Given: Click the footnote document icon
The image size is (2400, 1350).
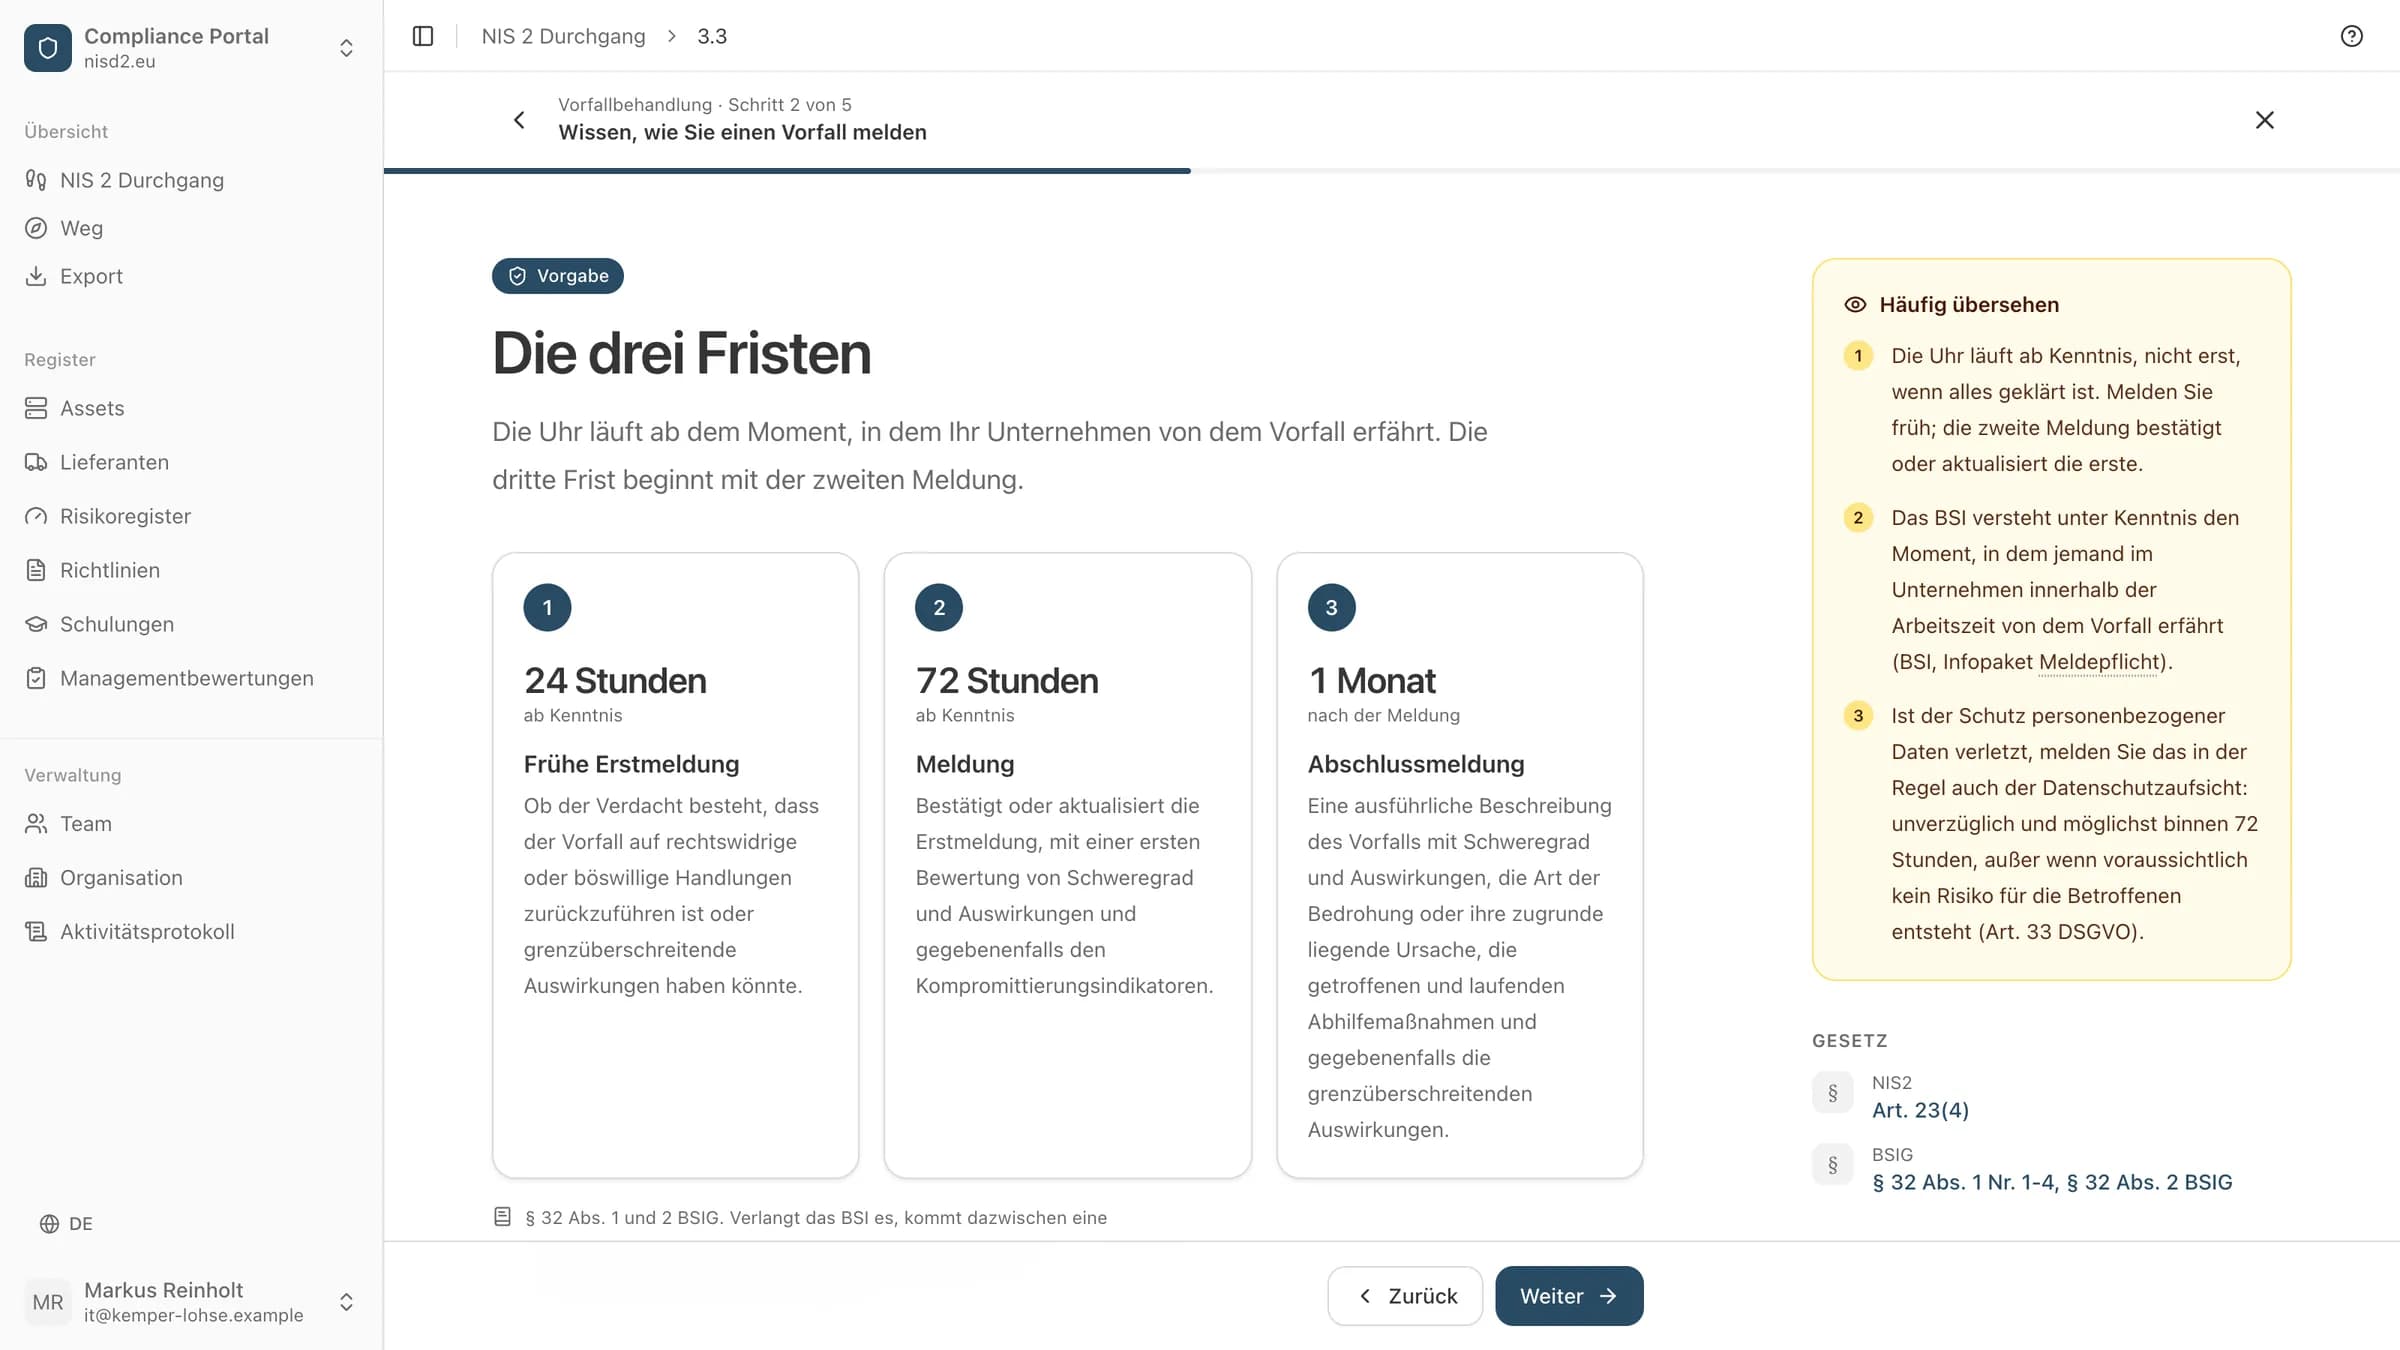Looking at the screenshot, I should click(x=502, y=1217).
